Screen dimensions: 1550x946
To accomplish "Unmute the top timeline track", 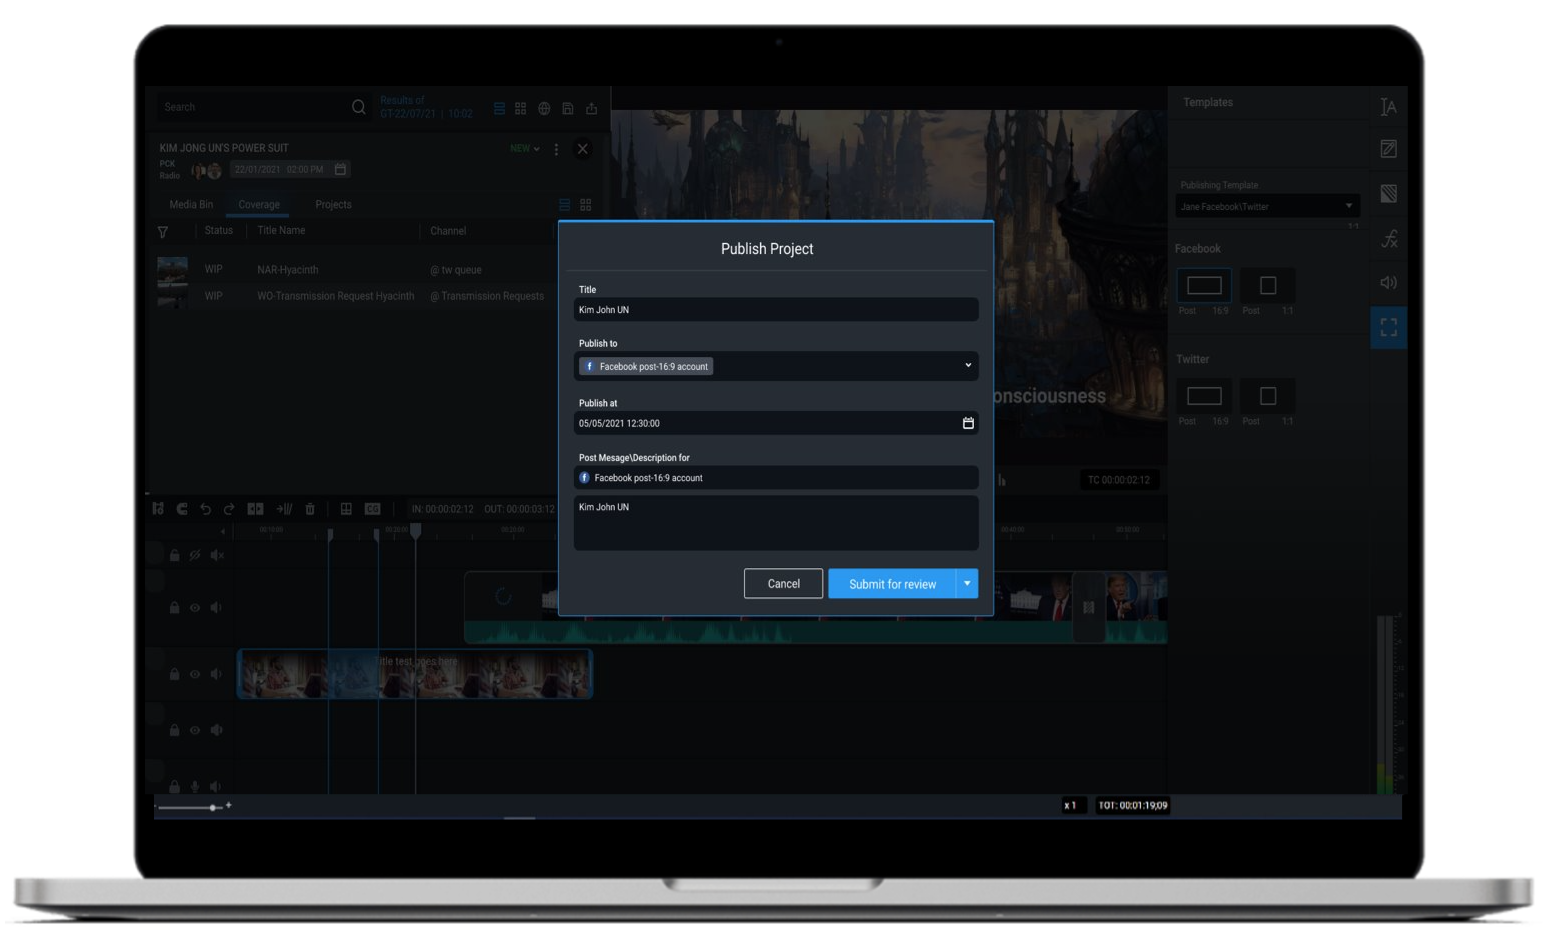I will point(217,555).
